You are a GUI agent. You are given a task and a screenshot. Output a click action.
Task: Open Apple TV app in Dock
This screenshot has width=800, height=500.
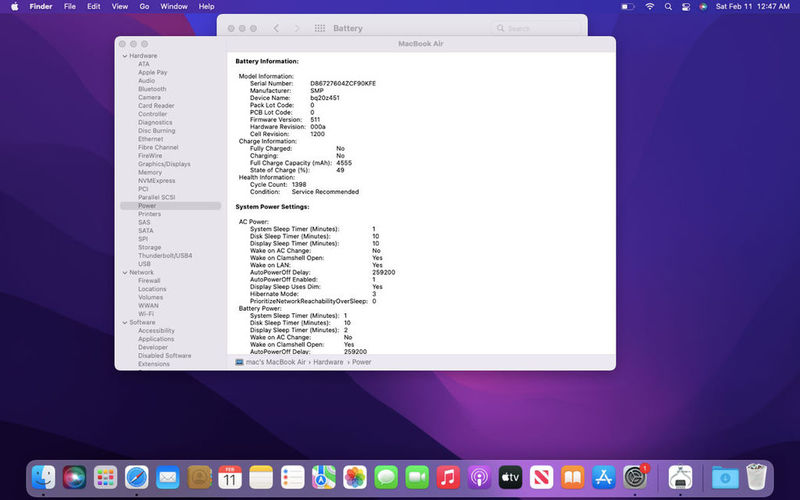pyautogui.click(x=511, y=478)
